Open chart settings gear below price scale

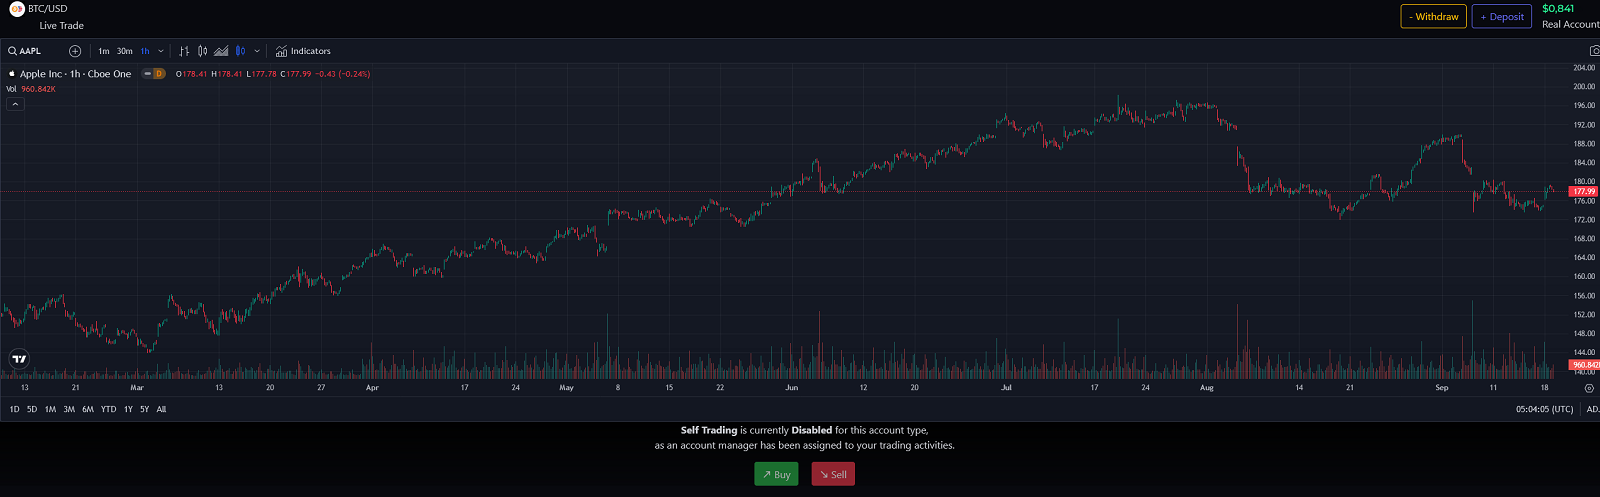click(1589, 388)
